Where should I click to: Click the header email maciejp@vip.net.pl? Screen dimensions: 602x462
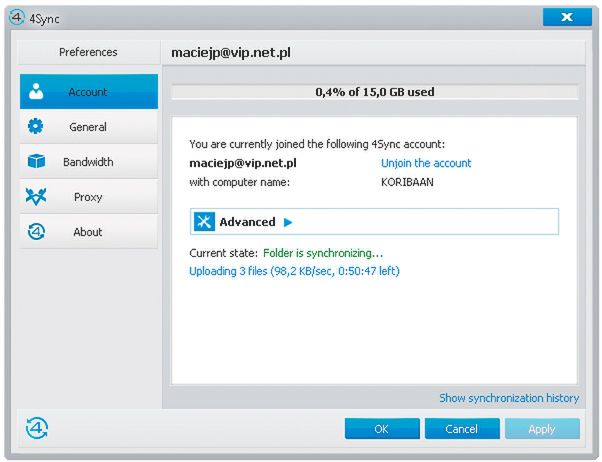pos(231,52)
